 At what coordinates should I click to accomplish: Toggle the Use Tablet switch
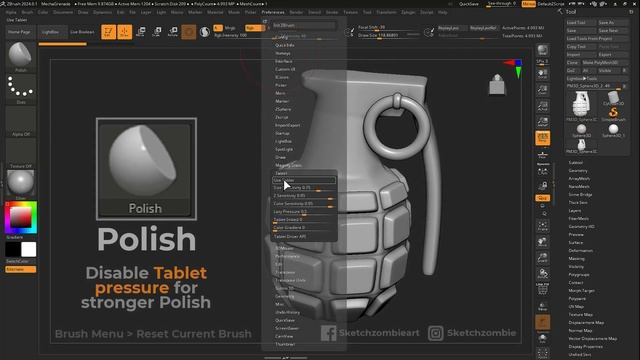pos(304,180)
